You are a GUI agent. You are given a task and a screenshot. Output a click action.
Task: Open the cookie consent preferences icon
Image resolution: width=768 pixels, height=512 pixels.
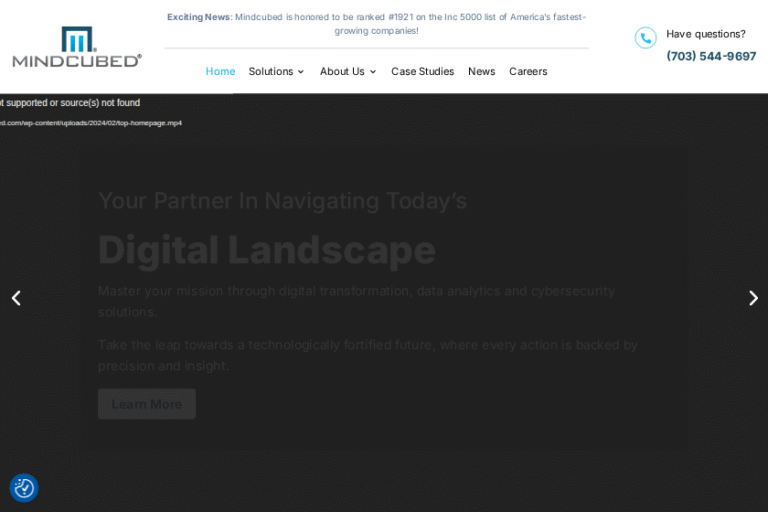[x=24, y=488]
